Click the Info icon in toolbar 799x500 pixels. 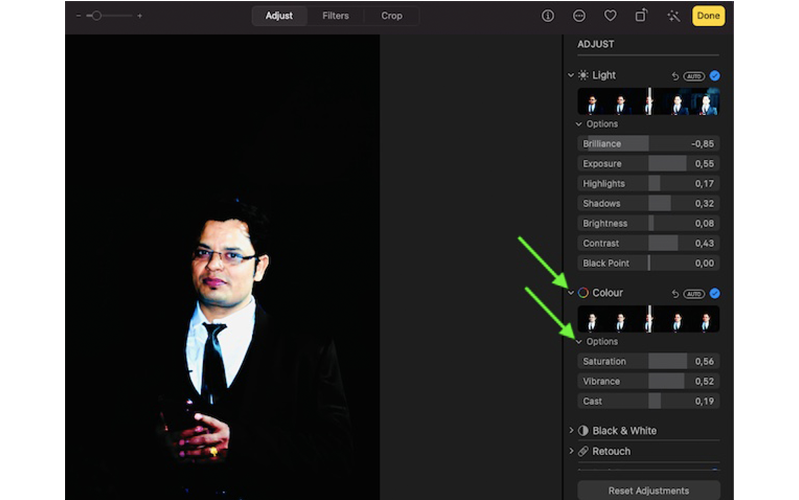click(x=548, y=16)
